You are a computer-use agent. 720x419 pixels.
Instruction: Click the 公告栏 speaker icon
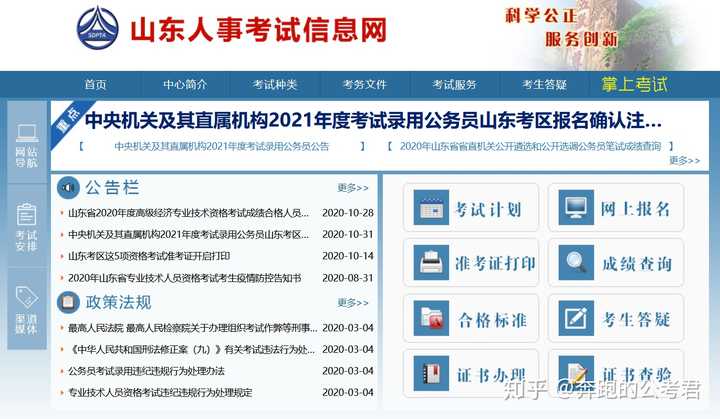point(68,188)
